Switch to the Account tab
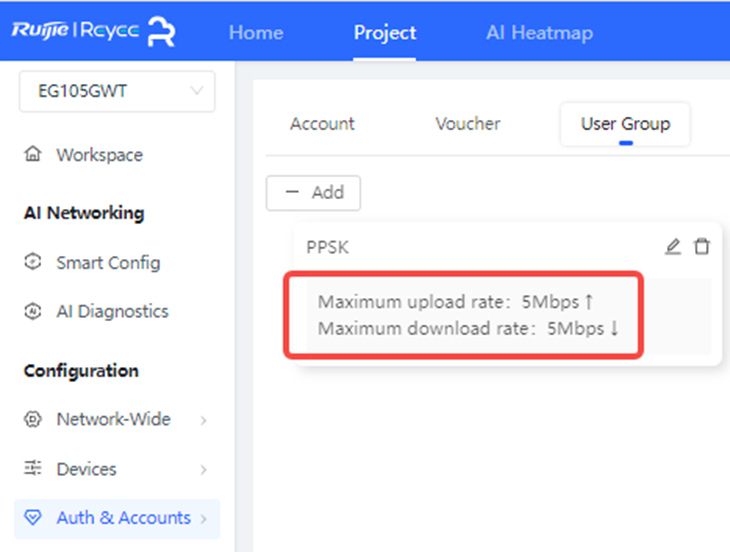Screen dimensions: 730x552 point(322,124)
